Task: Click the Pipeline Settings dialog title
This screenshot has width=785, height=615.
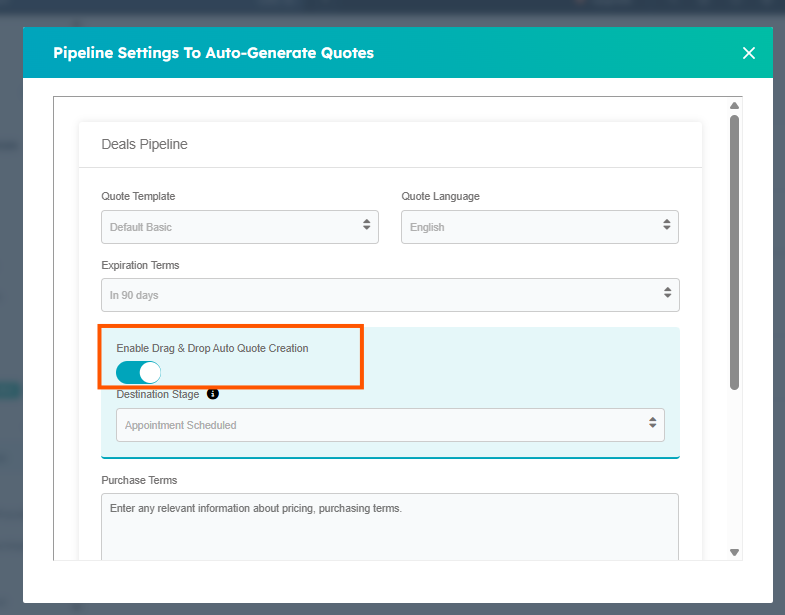Action: [x=213, y=53]
